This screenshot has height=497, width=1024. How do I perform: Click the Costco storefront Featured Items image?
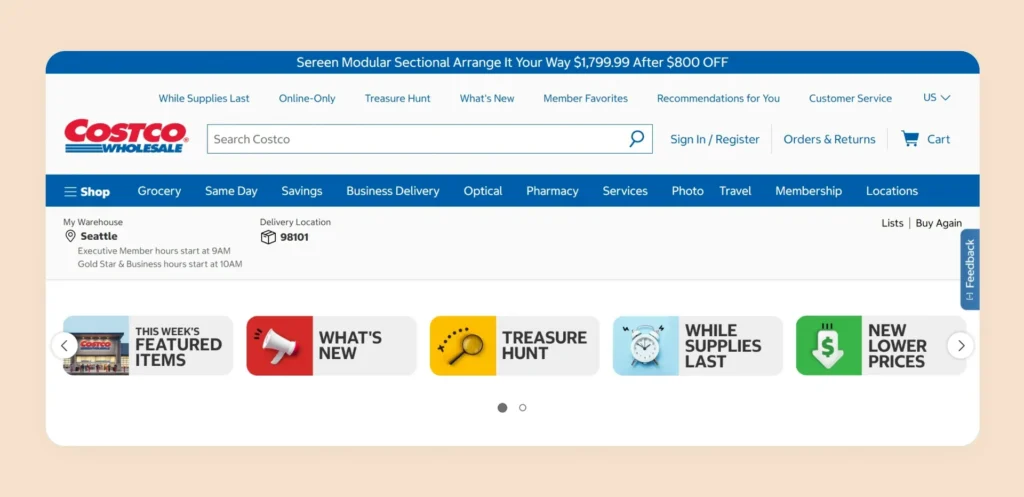coord(96,345)
